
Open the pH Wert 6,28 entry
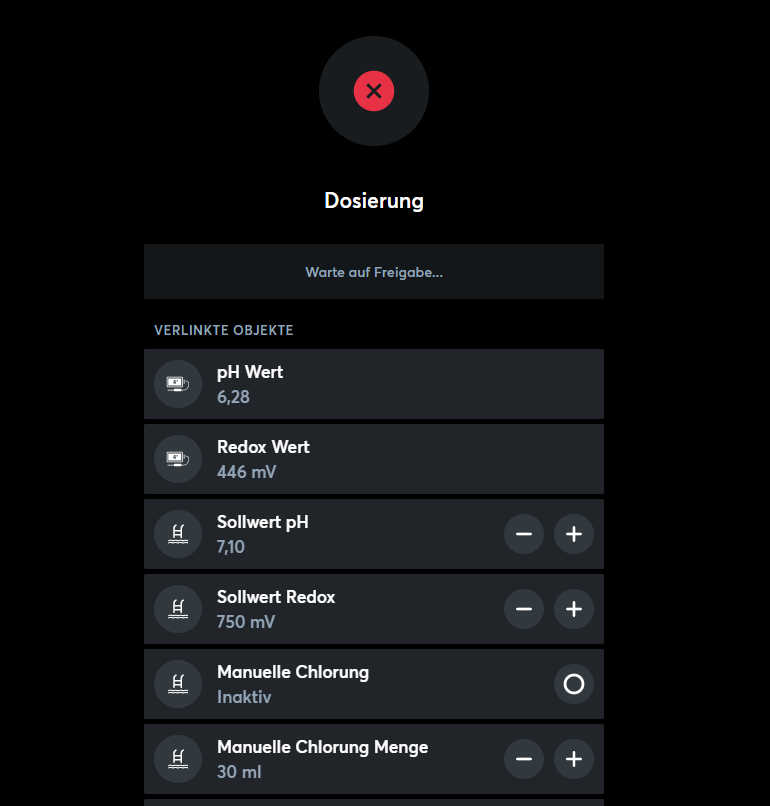pos(374,384)
